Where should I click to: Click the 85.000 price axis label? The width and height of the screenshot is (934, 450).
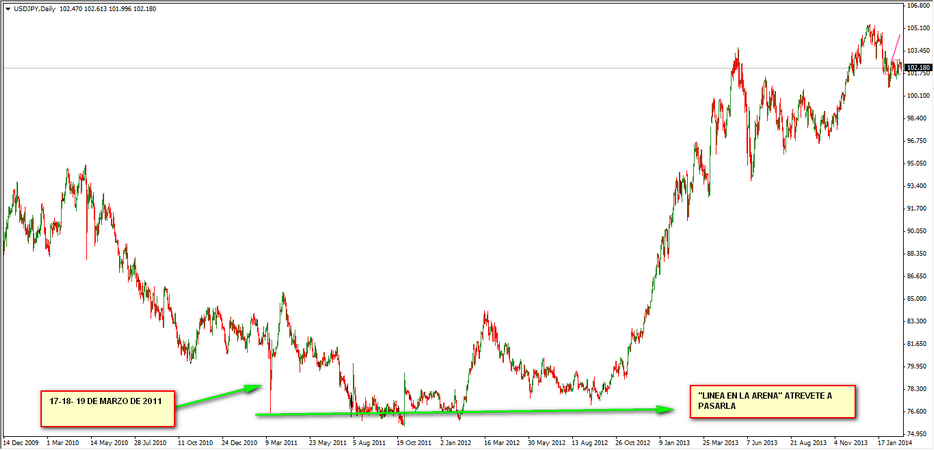(916, 298)
